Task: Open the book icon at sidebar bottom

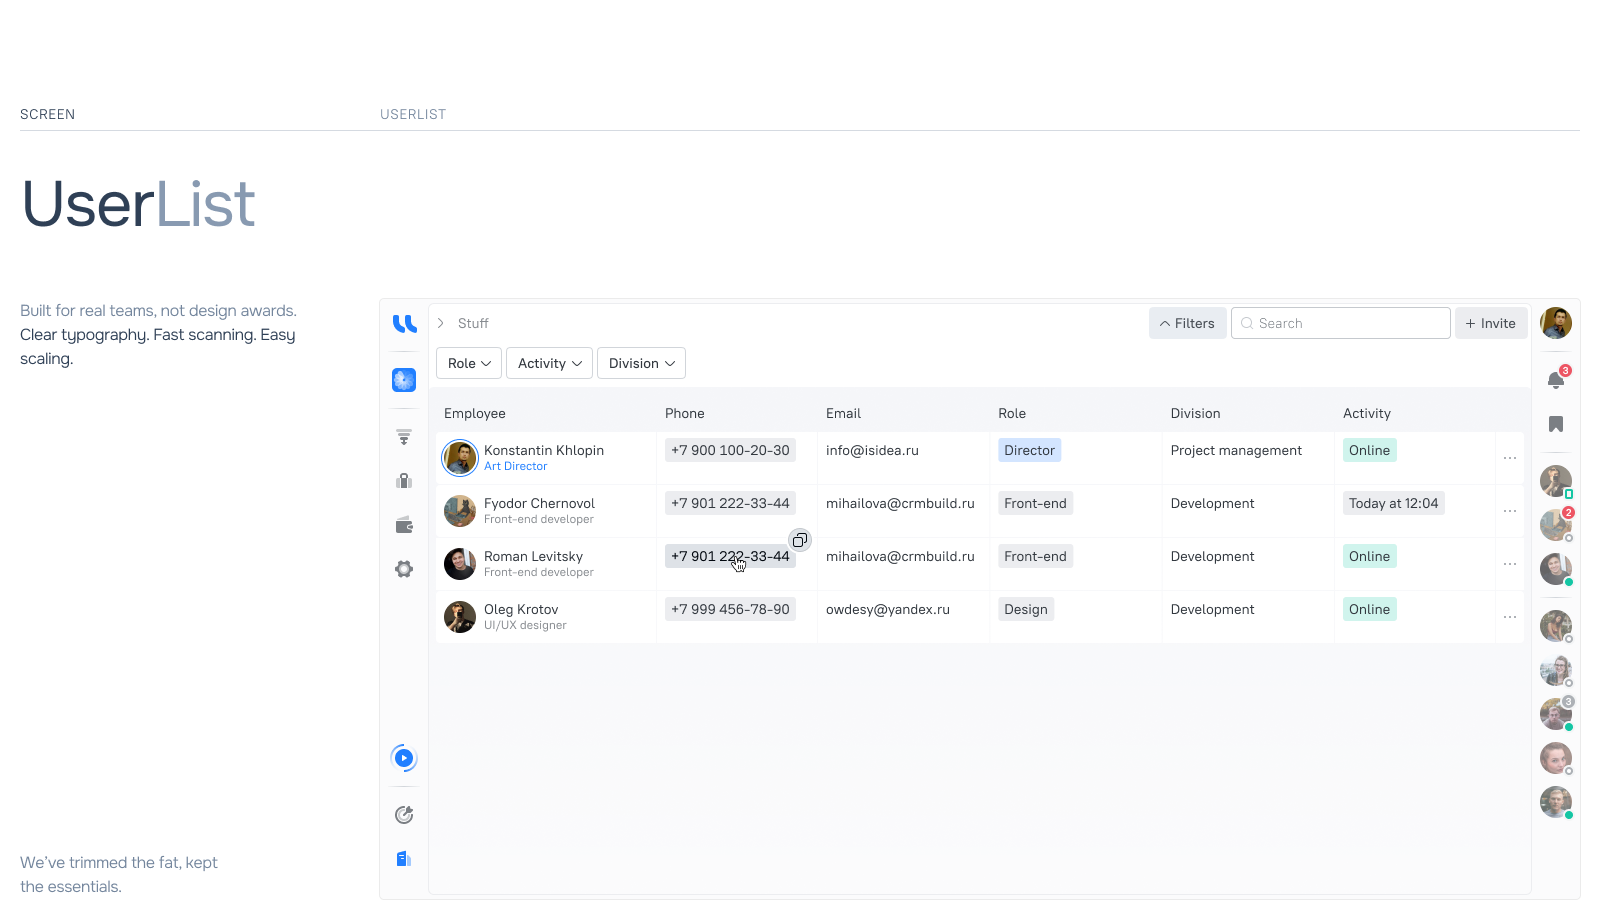Action: (x=404, y=858)
